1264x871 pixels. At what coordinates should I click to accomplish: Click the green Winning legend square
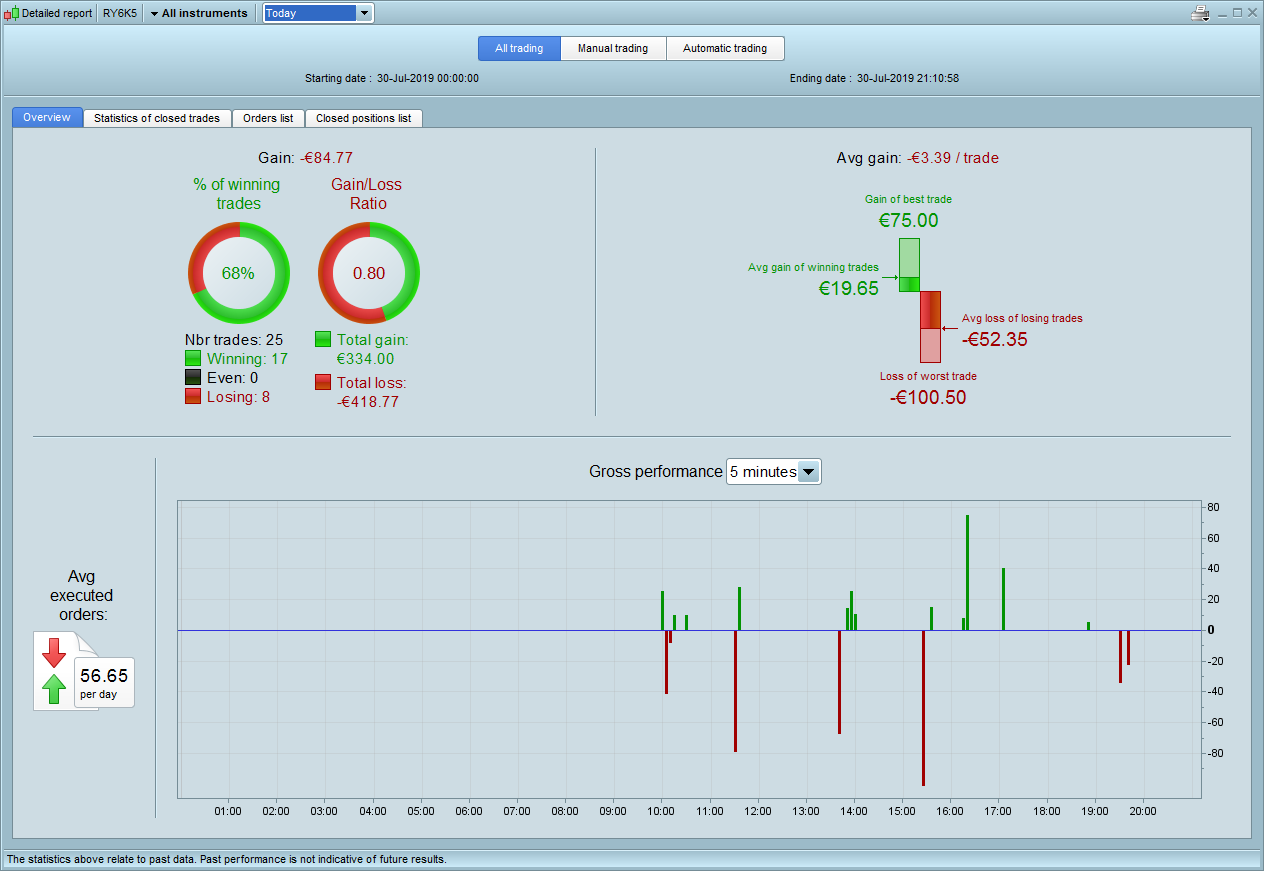coord(193,359)
